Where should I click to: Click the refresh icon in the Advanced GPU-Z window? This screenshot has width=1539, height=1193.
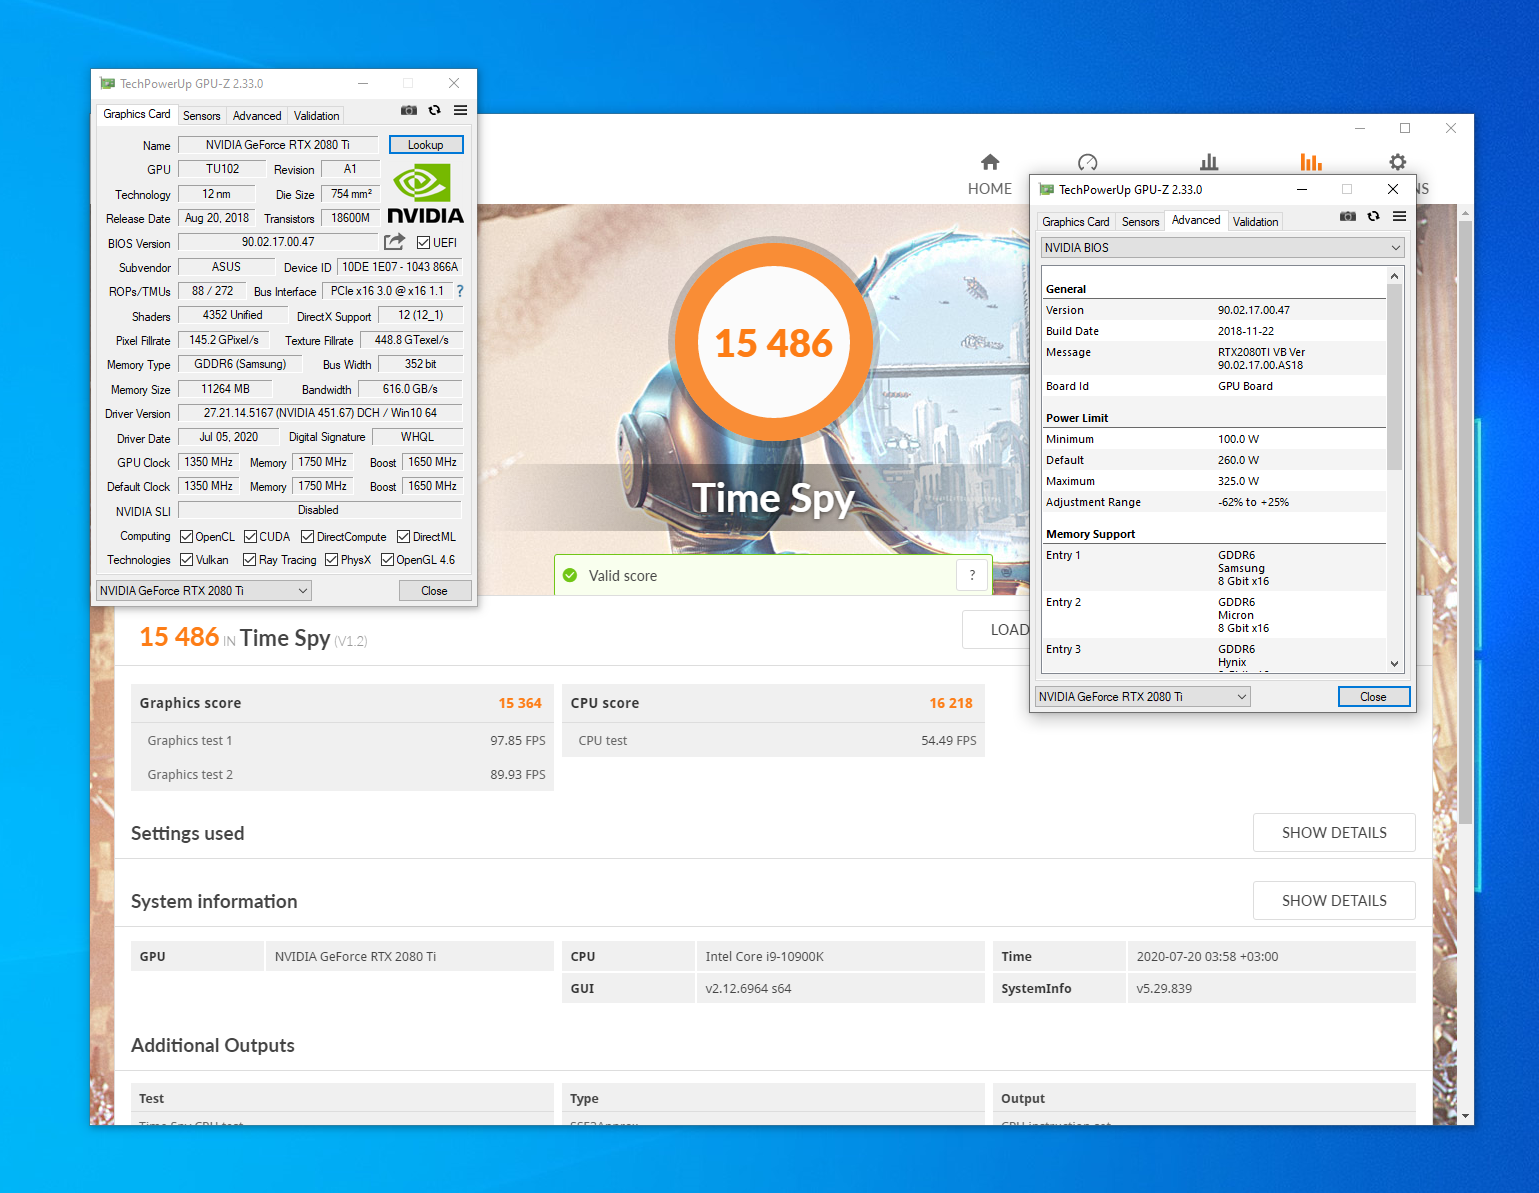click(x=1374, y=216)
